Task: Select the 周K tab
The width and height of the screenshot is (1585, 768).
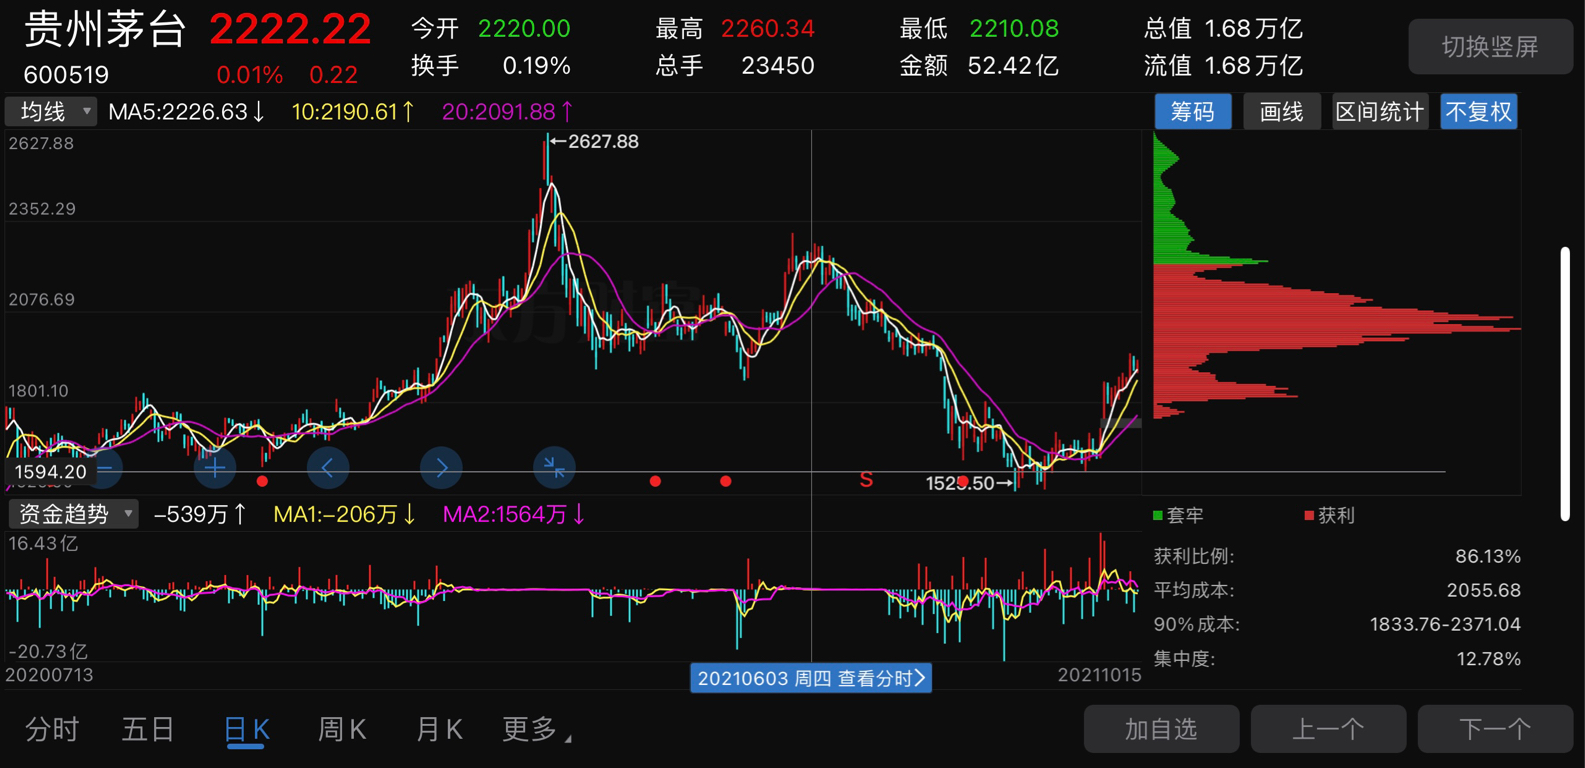Action: [342, 729]
